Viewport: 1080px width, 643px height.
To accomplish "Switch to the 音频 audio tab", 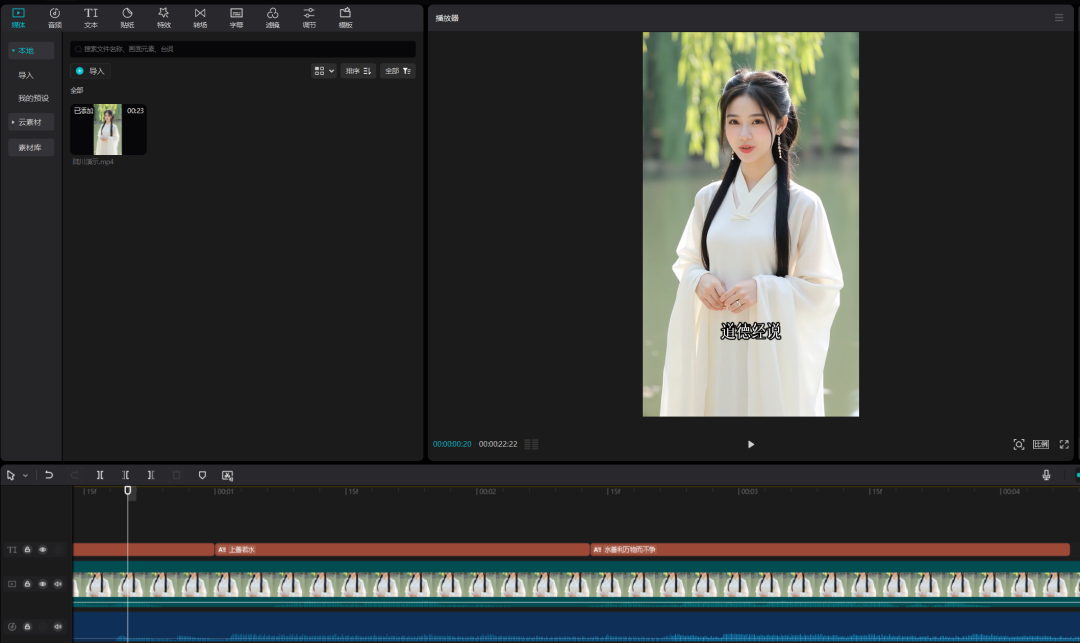I will [55, 17].
